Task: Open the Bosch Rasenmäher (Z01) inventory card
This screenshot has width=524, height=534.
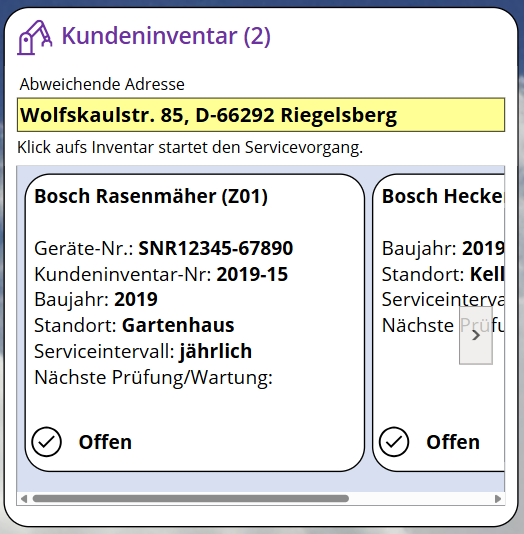Action: point(195,323)
